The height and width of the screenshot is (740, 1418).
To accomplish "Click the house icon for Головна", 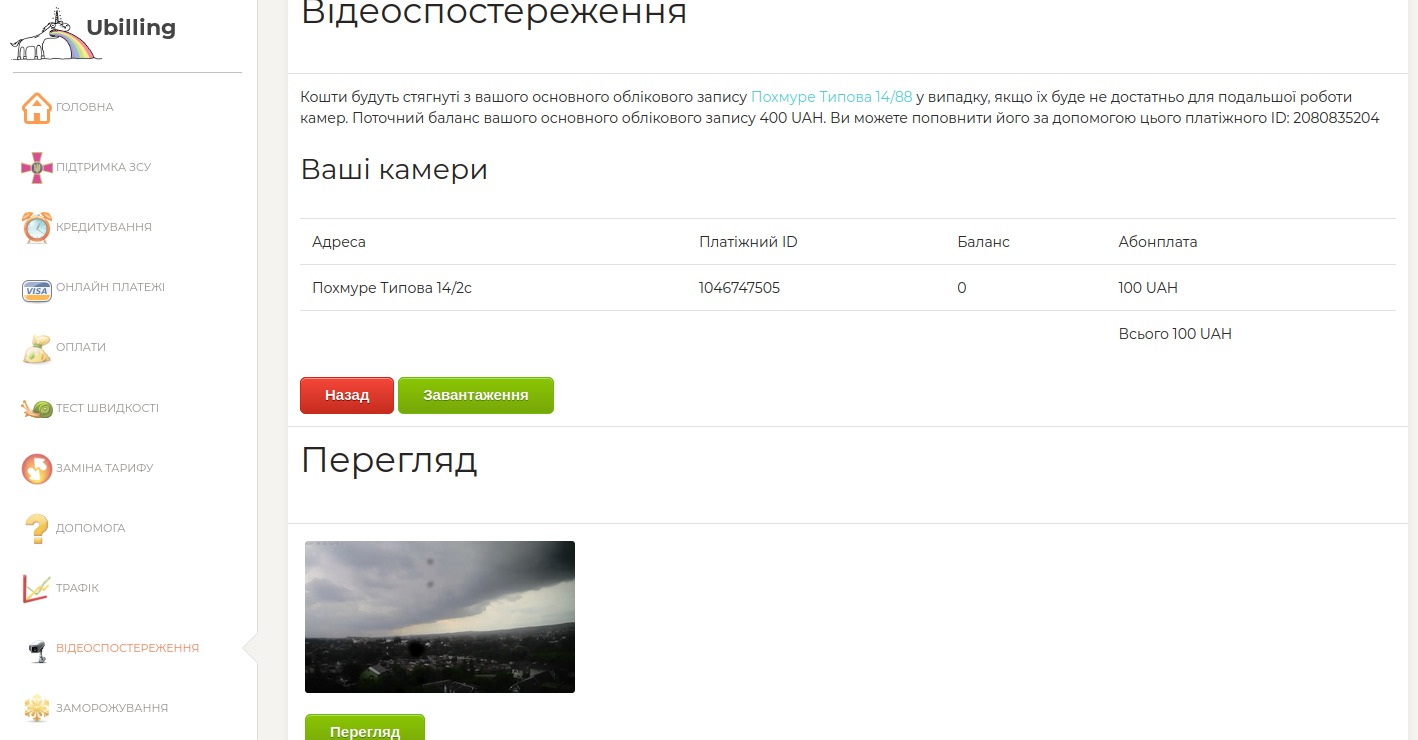I will coord(36,108).
